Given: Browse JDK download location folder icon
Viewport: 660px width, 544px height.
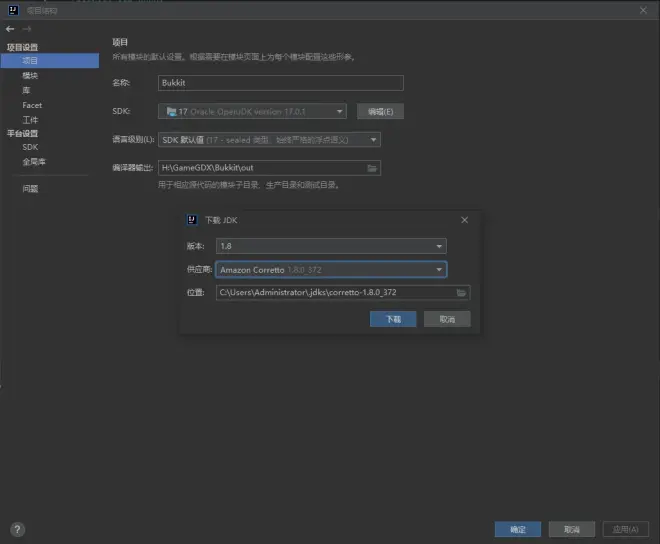Looking at the screenshot, I should pyautogui.click(x=461, y=293).
